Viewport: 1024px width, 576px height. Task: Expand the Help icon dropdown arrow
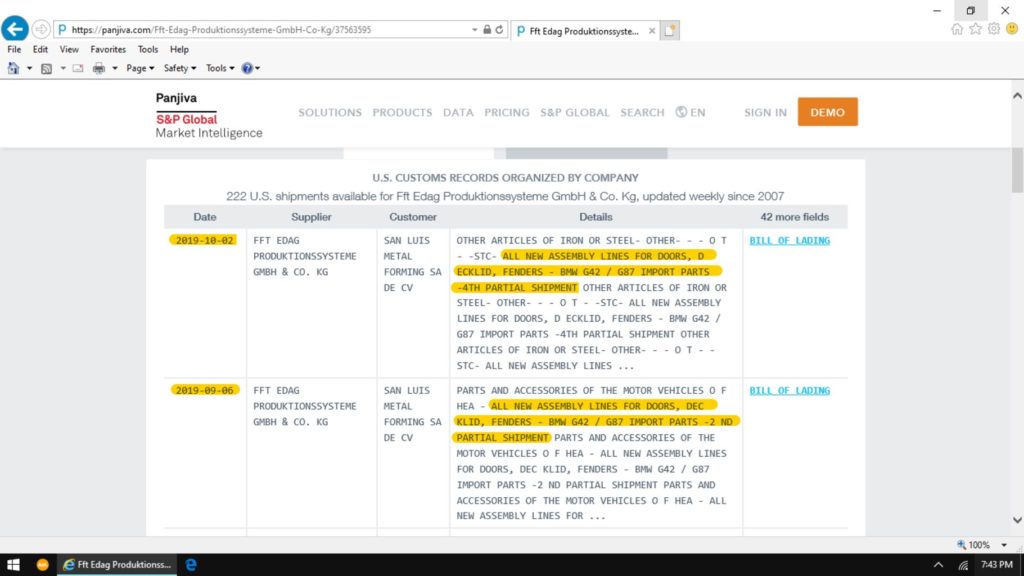pos(257,68)
